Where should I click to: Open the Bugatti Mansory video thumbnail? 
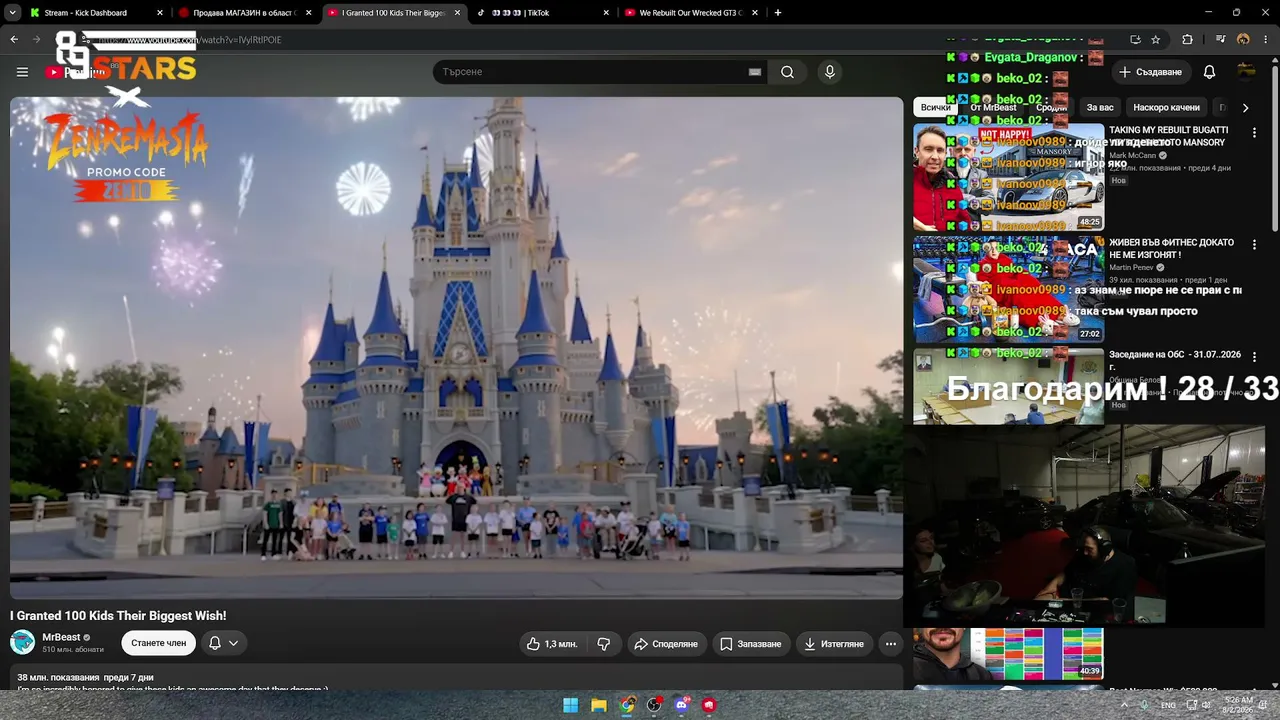point(1009,177)
